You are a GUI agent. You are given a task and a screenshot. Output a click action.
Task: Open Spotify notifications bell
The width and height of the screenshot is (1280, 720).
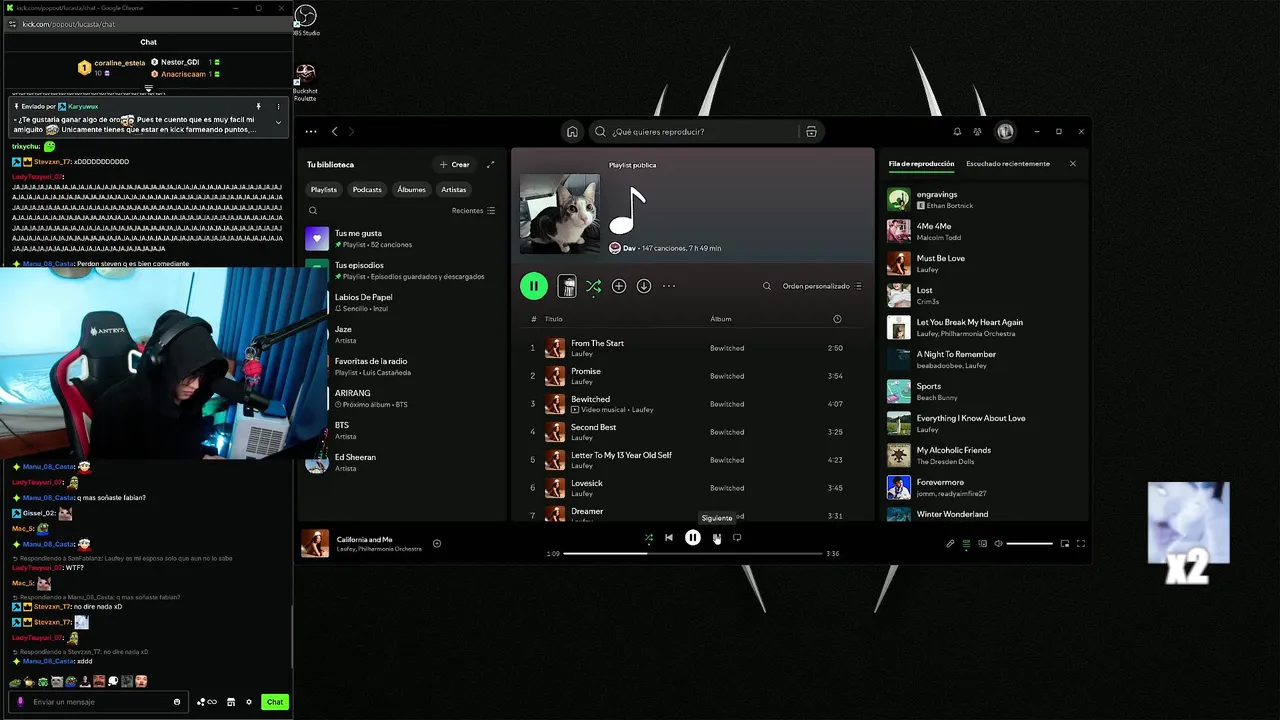click(957, 131)
